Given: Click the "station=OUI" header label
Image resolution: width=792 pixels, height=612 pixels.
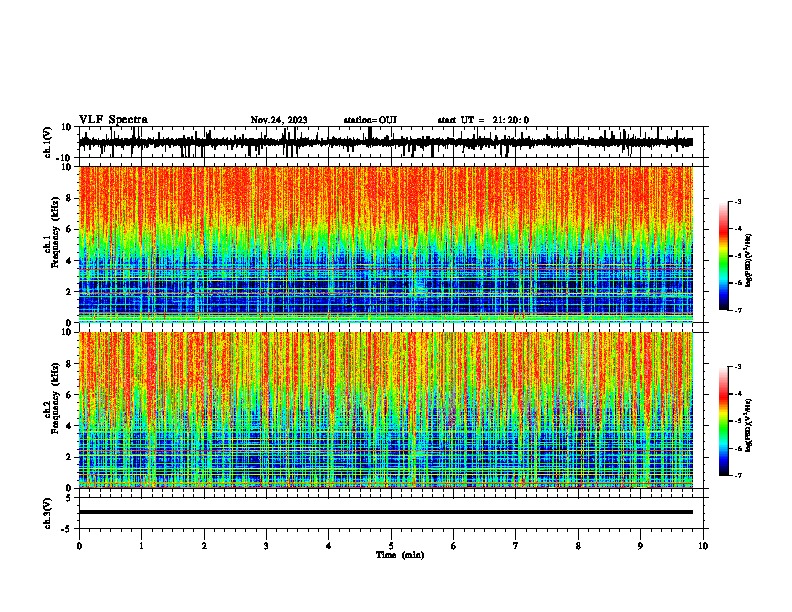Looking at the screenshot, I should [370, 120].
